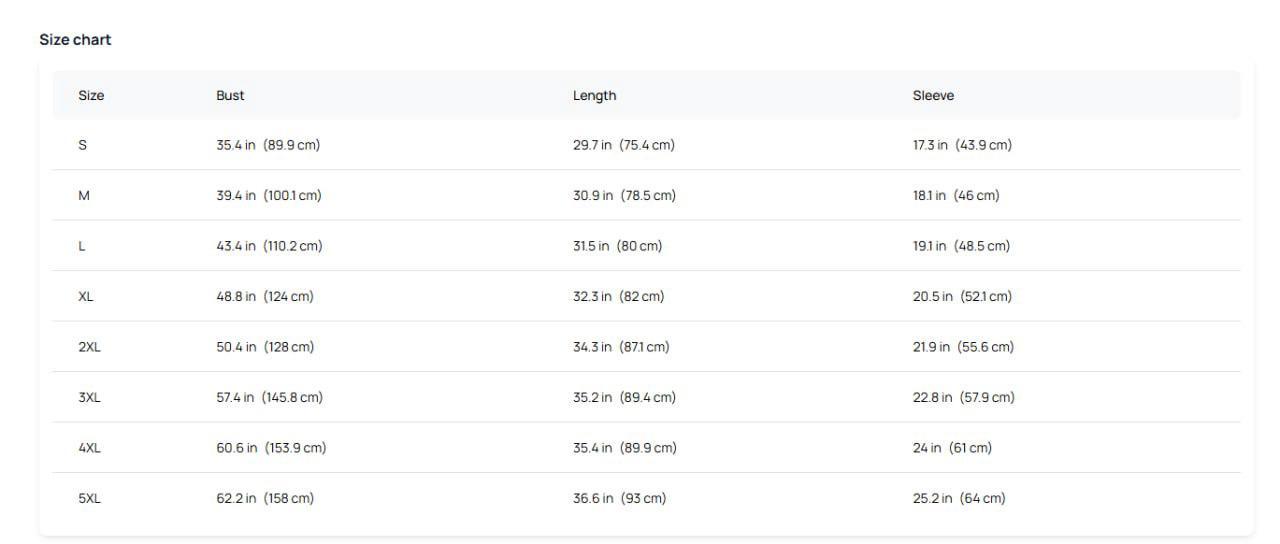Click the Size chart heading
Image resolution: width=1280 pixels, height=544 pixels.
[x=75, y=40]
